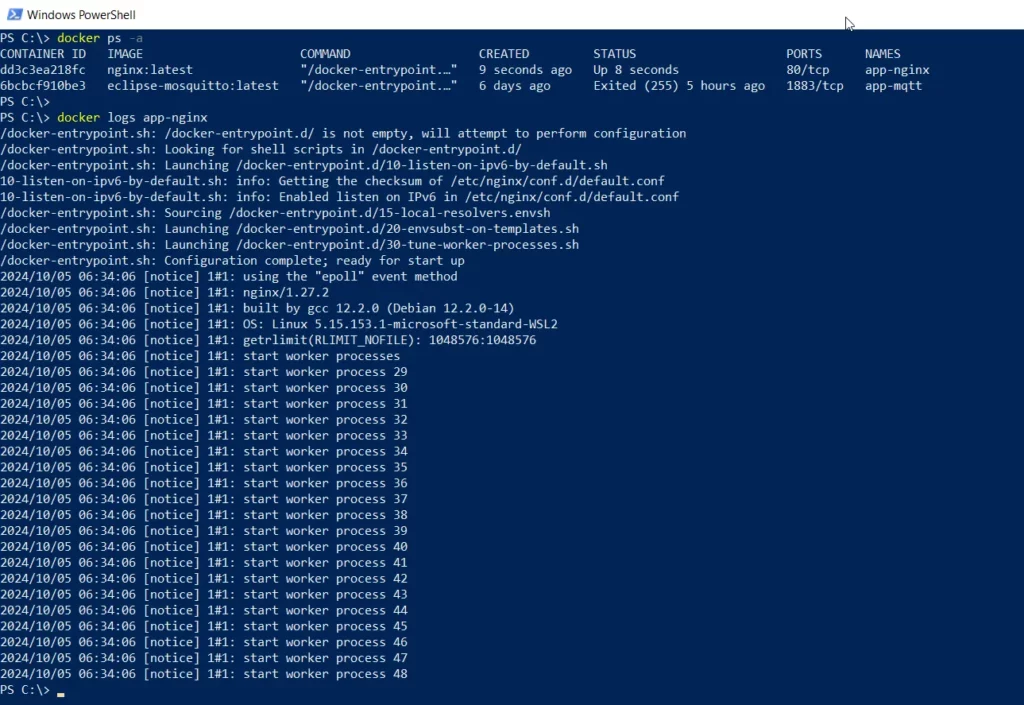This screenshot has height=705, width=1024.
Task: Click 'start worker process 44' line
Action: 204,610
